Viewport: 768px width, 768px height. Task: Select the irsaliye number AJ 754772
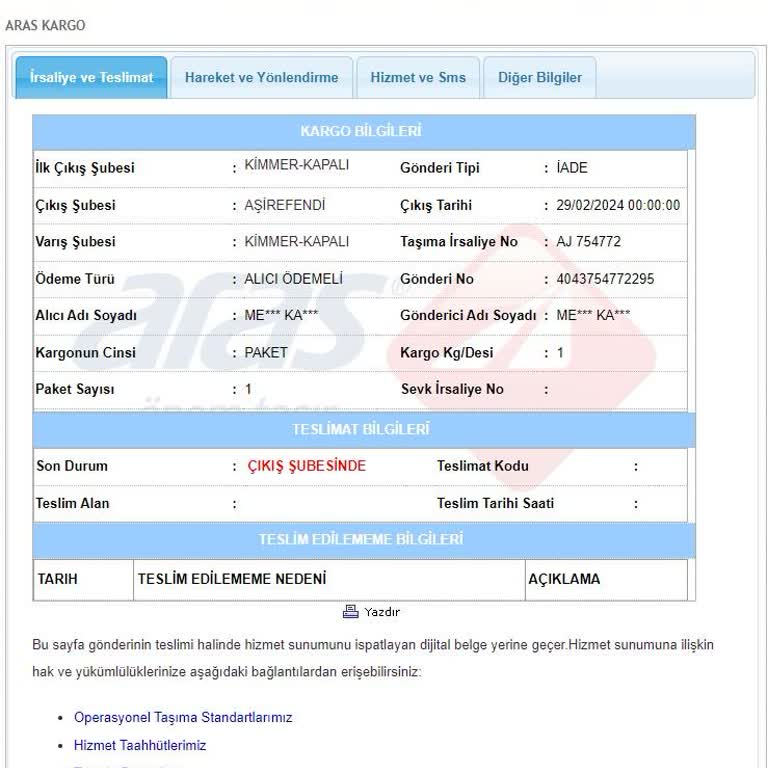click(588, 241)
